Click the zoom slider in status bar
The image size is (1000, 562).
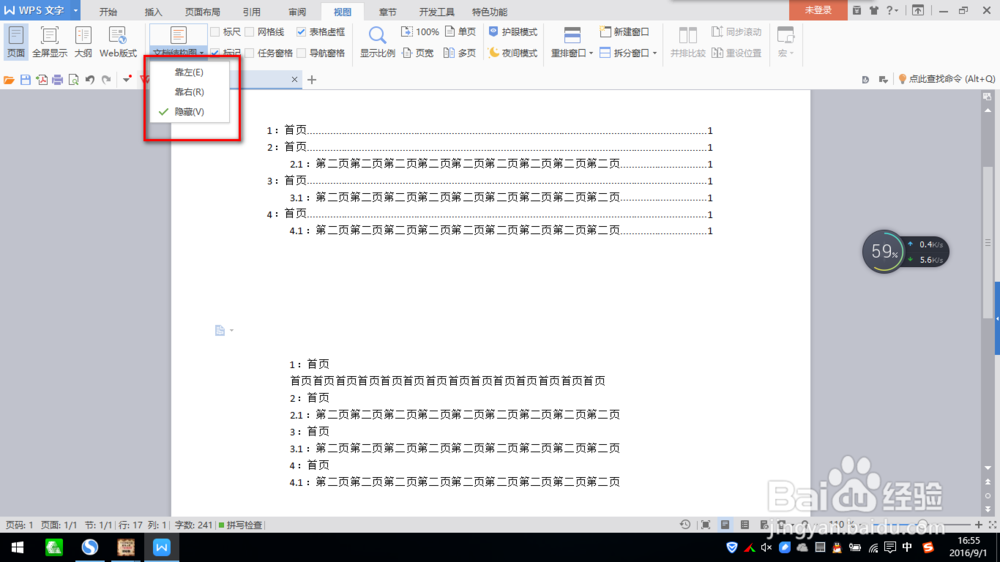(x=923, y=525)
